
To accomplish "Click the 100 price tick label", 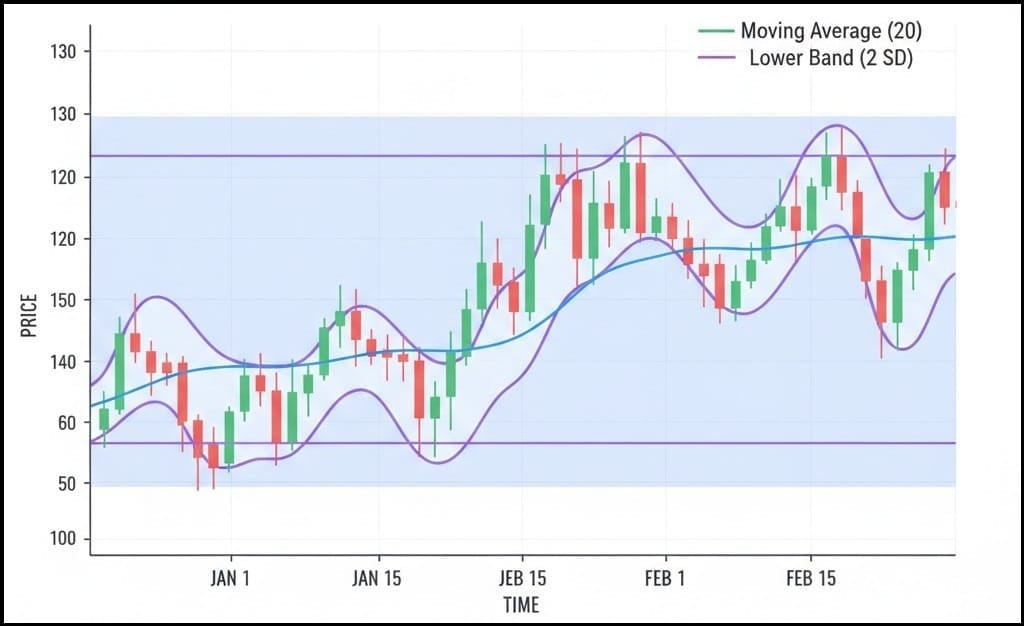I will pyautogui.click(x=63, y=540).
